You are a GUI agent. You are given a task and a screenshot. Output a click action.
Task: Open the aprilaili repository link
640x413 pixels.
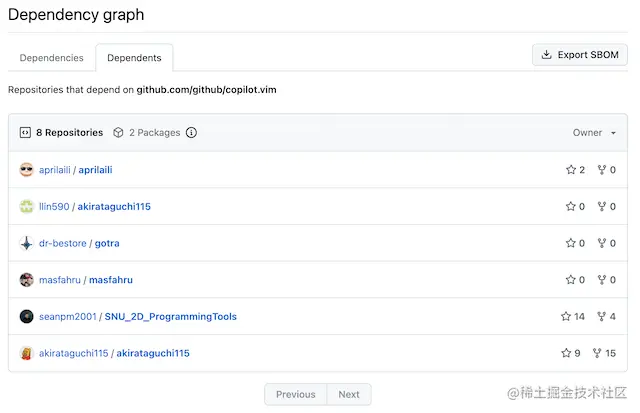[x=96, y=170]
